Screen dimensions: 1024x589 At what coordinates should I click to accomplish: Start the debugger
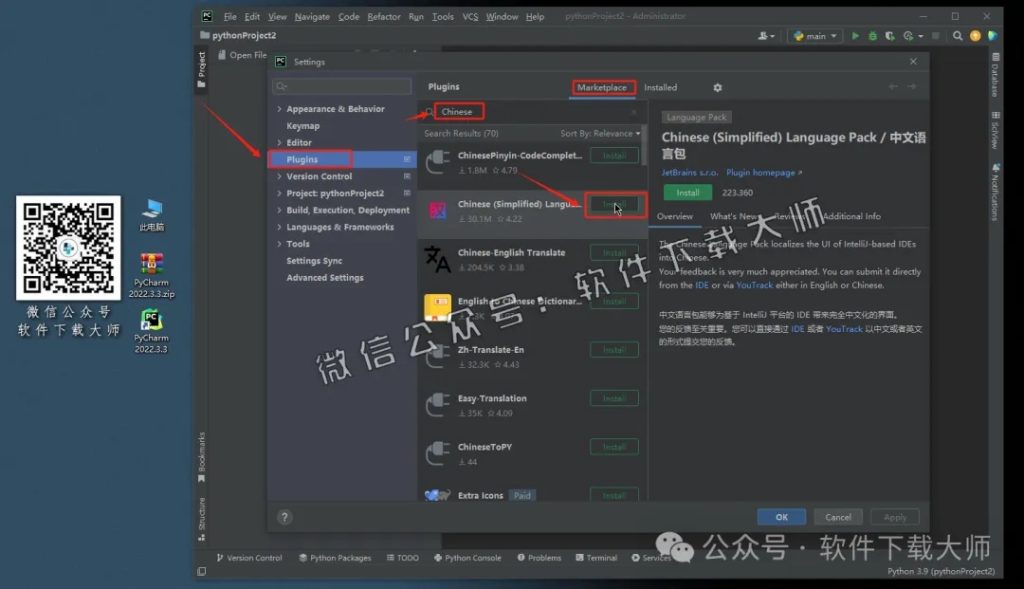coord(871,35)
